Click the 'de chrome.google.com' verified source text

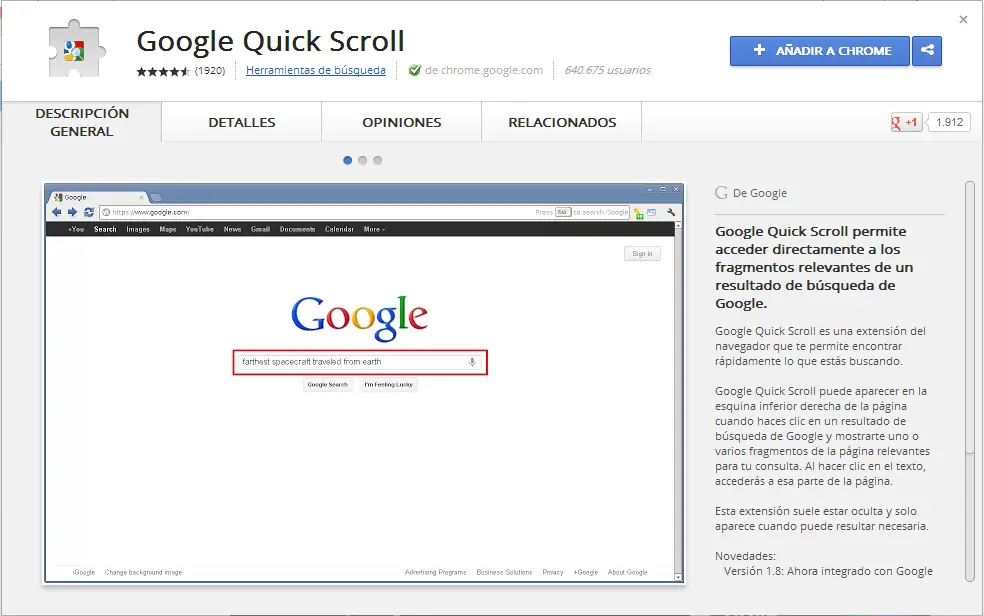click(x=484, y=70)
